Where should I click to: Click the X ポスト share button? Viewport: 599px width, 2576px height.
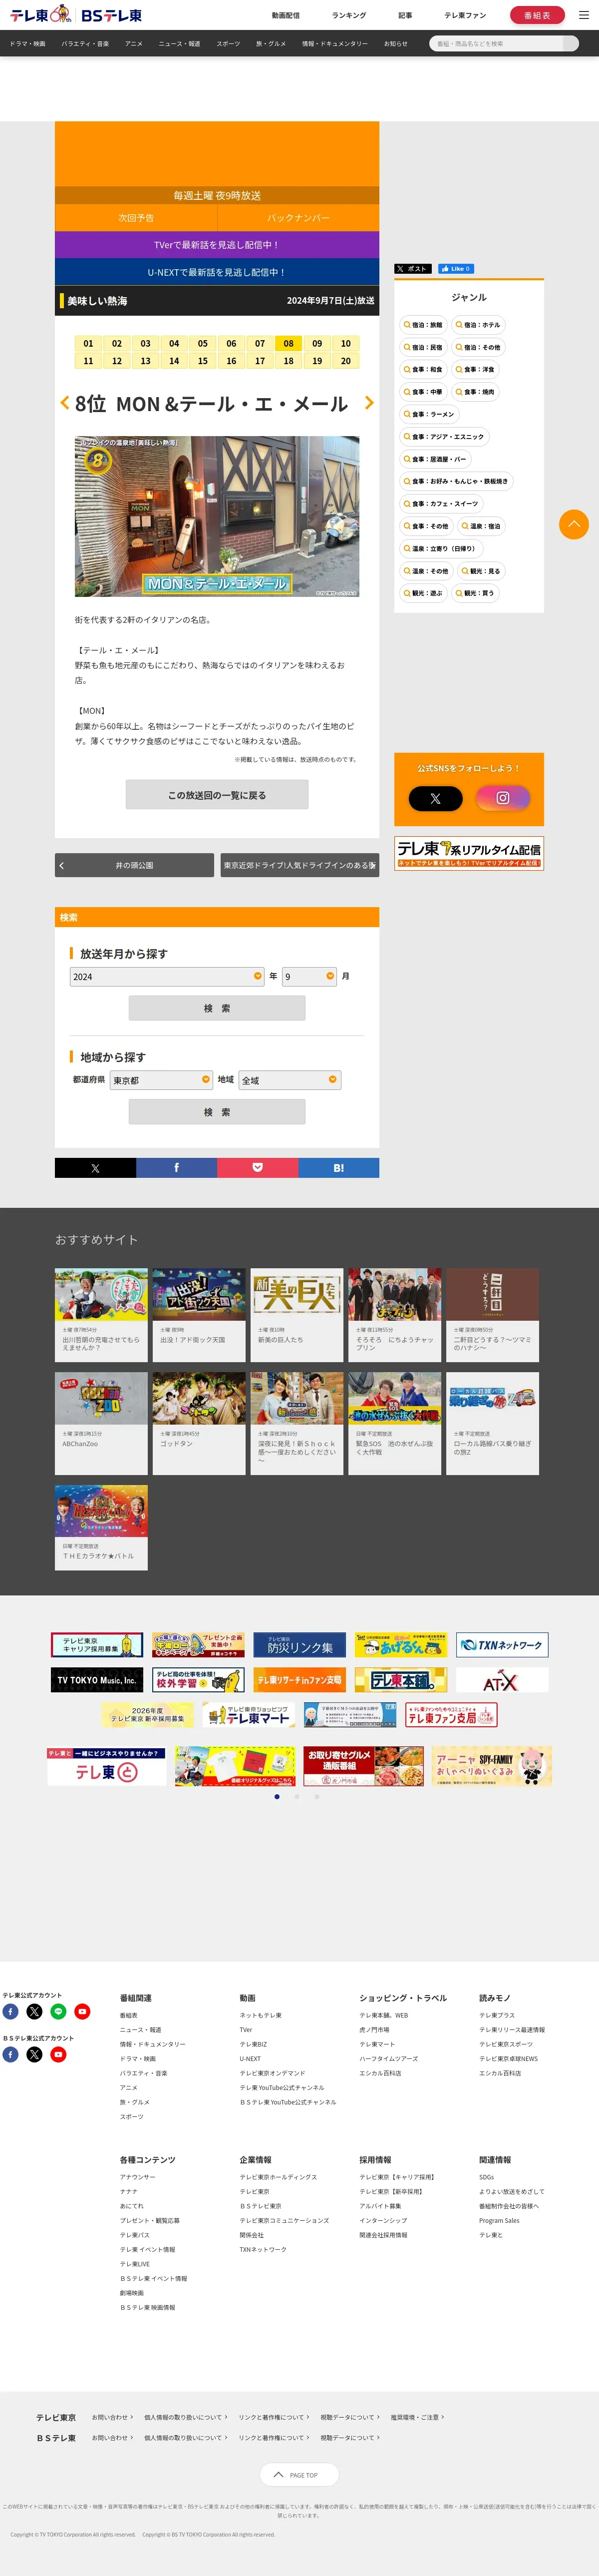(x=413, y=268)
